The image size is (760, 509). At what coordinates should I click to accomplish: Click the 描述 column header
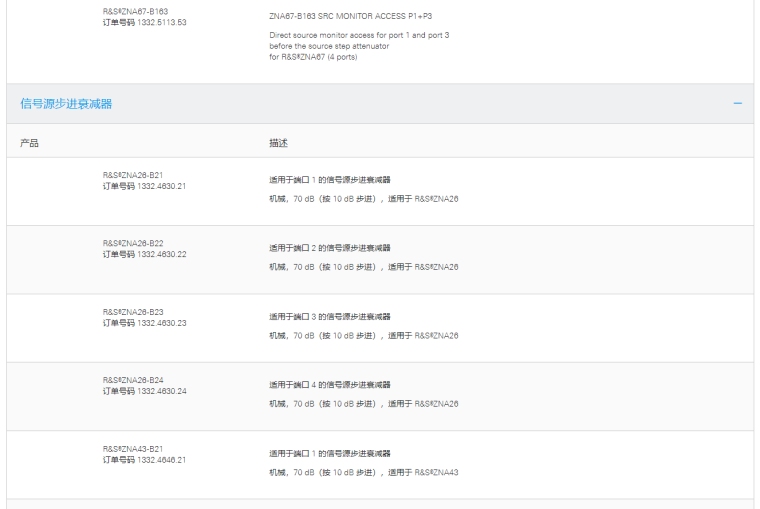tap(279, 143)
